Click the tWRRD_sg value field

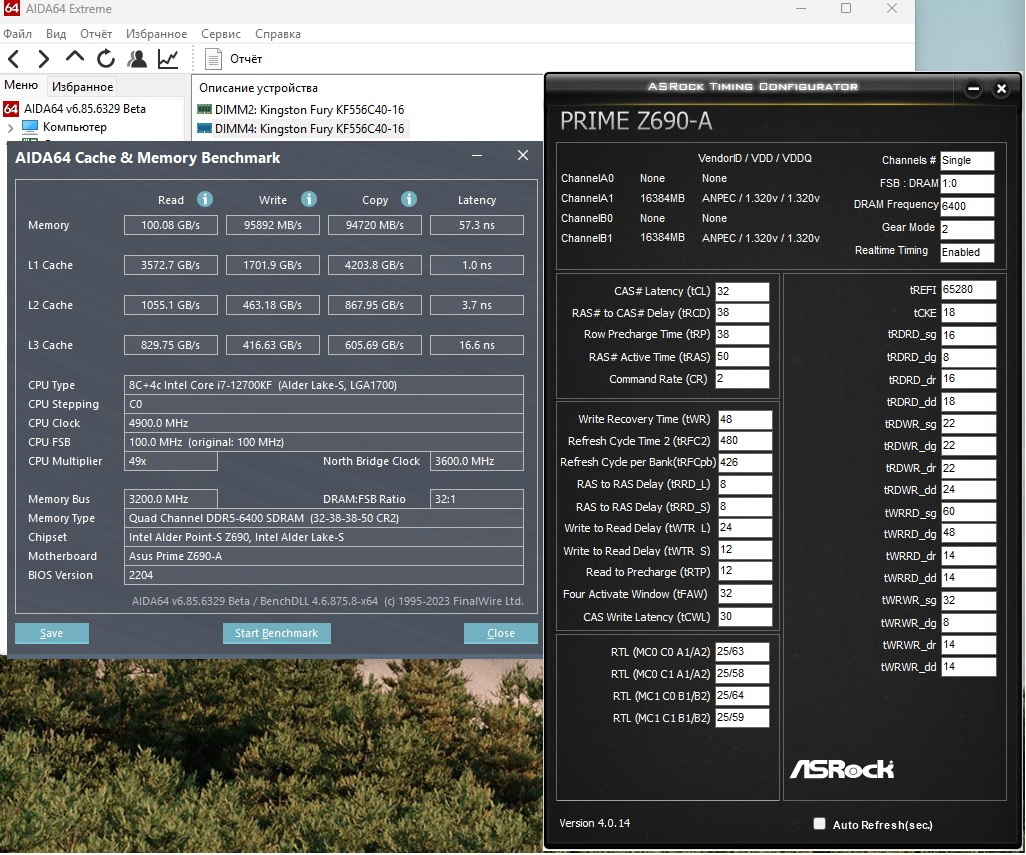click(x=968, y=512)
